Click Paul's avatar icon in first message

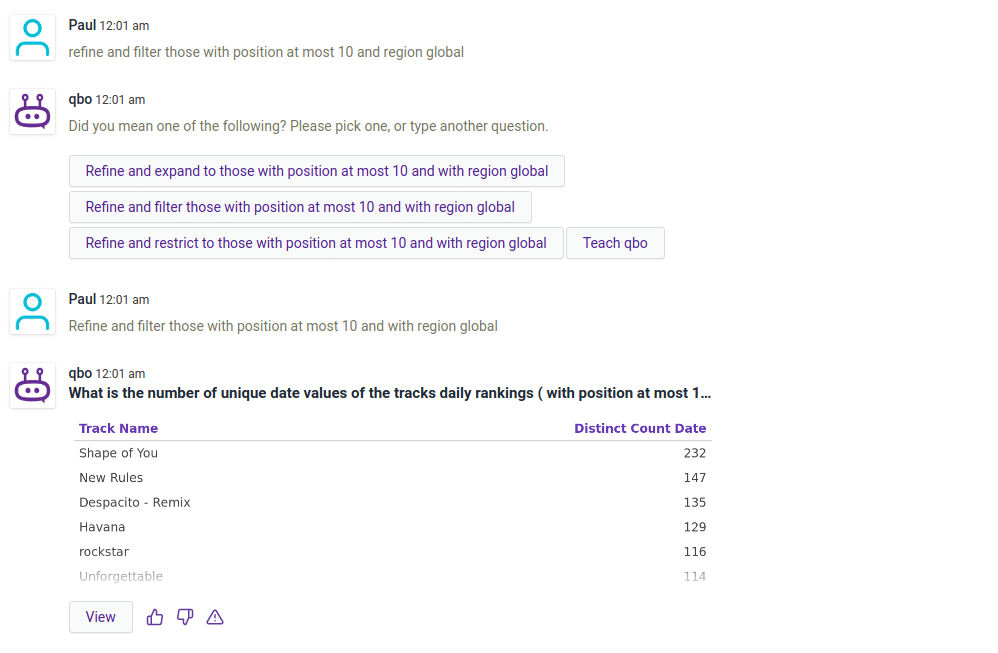point(32,38)
